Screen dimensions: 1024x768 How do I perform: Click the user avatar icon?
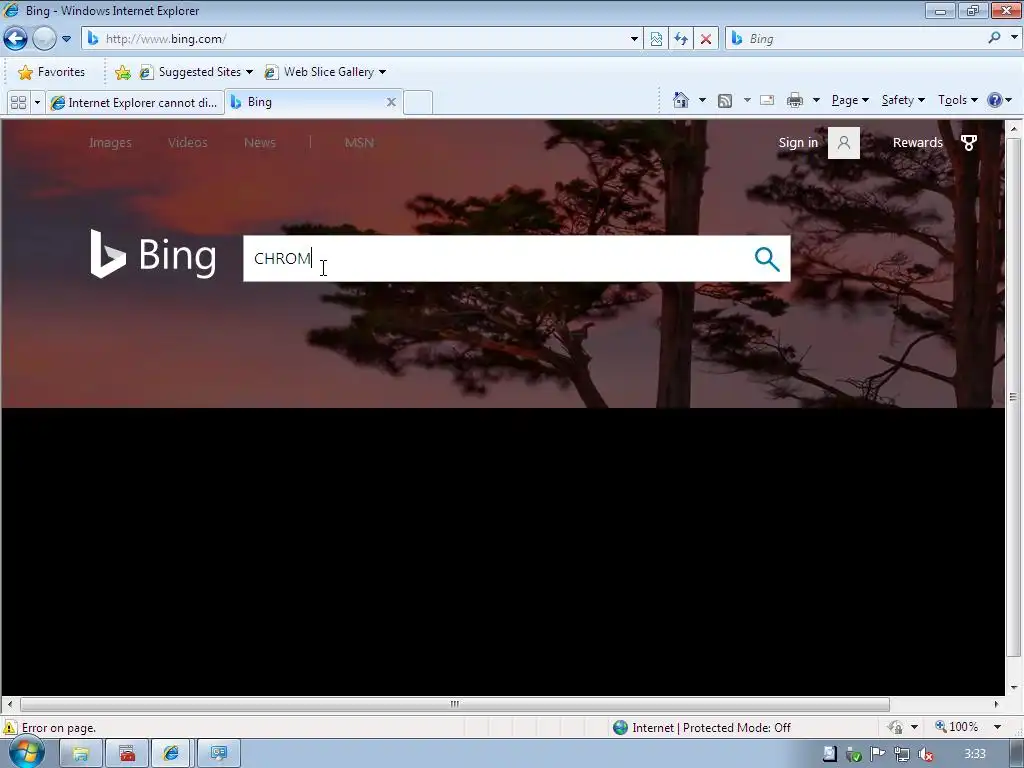tap(844, 142)
